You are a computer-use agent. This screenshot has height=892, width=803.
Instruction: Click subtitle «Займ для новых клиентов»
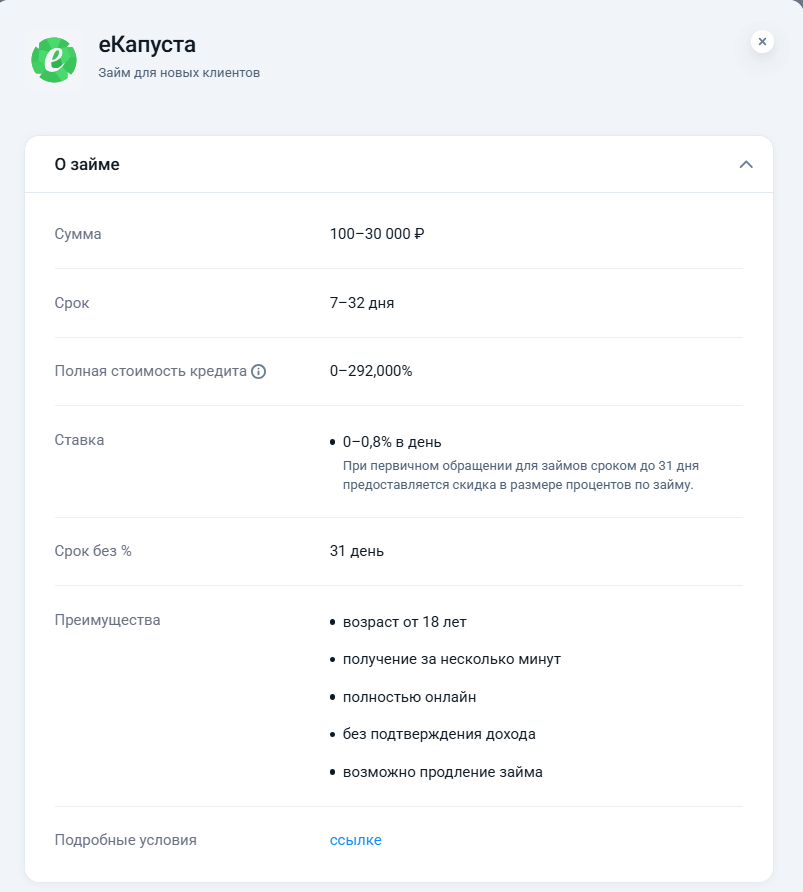point(179,73)
